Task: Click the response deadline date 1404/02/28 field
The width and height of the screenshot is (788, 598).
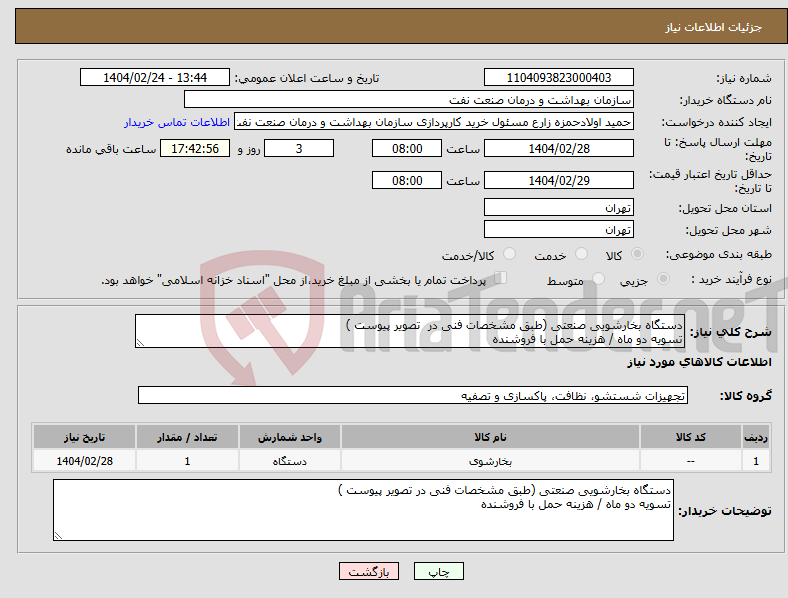Action: 559,149
